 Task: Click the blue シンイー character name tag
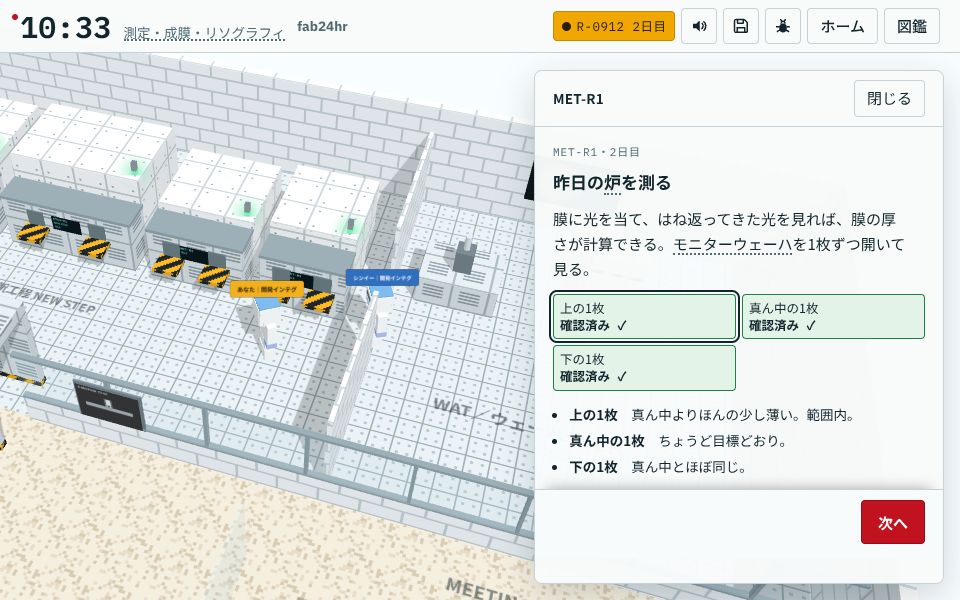tap(382, 277)
